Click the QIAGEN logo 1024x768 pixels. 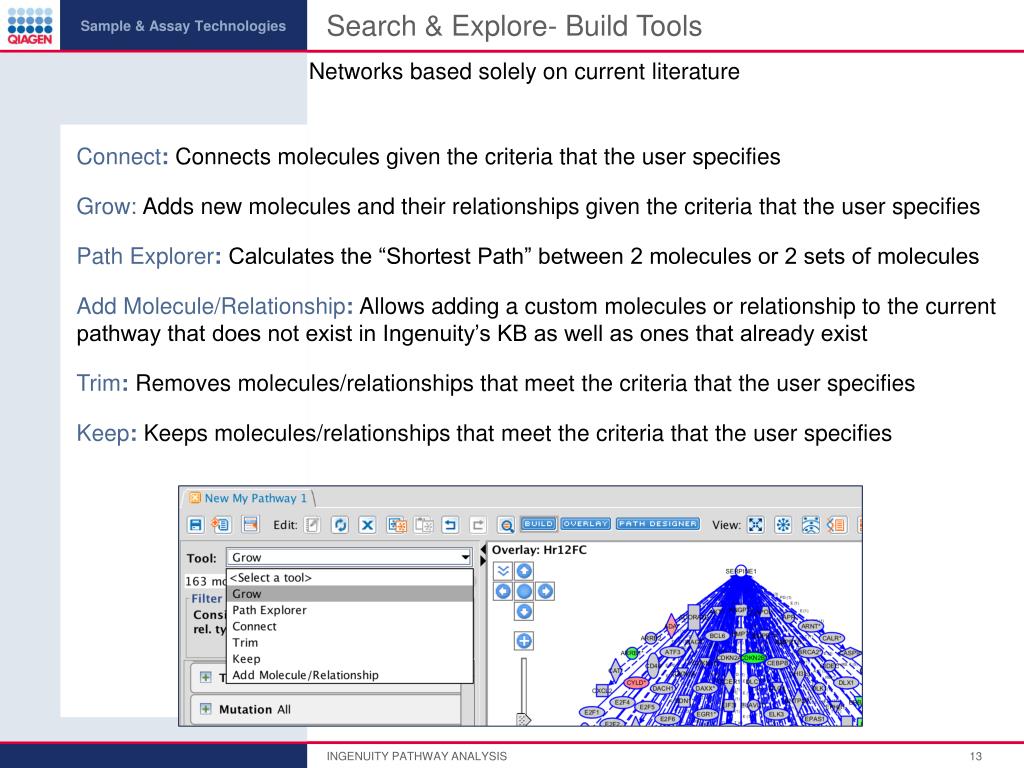point(30,25)
